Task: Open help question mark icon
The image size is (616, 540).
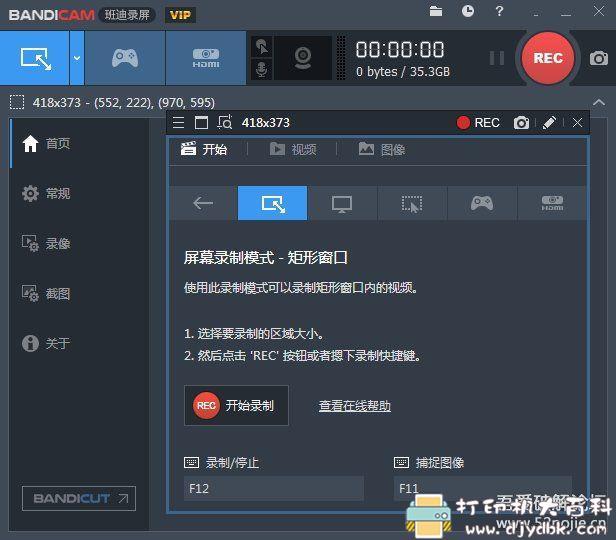Action: (x=499, y=11)
